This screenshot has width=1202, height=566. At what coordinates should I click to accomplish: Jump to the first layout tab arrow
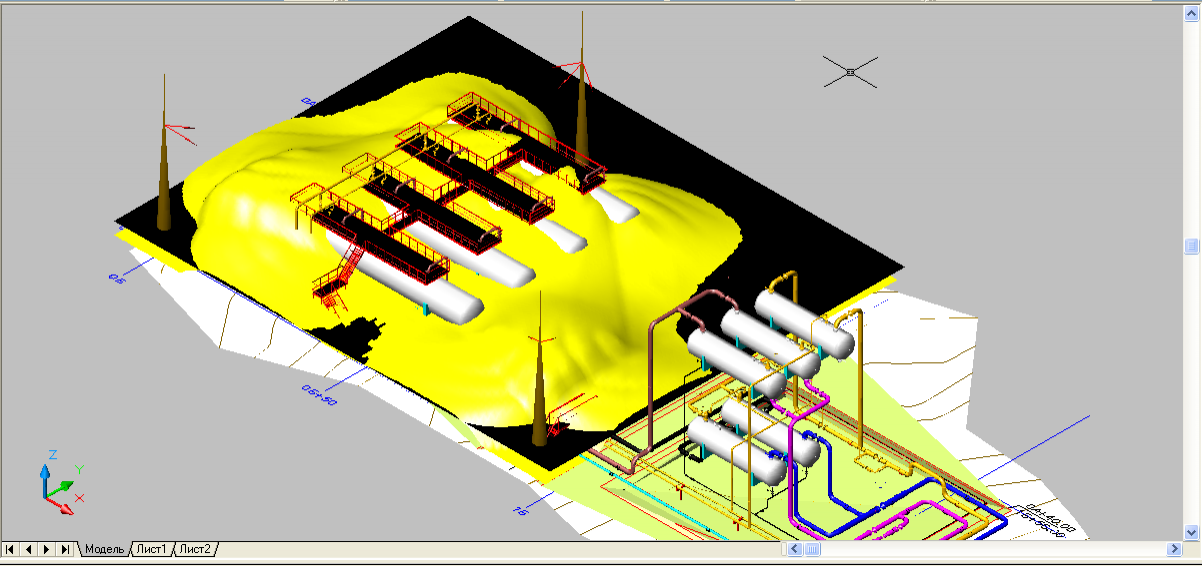click(x=10, y=549)
